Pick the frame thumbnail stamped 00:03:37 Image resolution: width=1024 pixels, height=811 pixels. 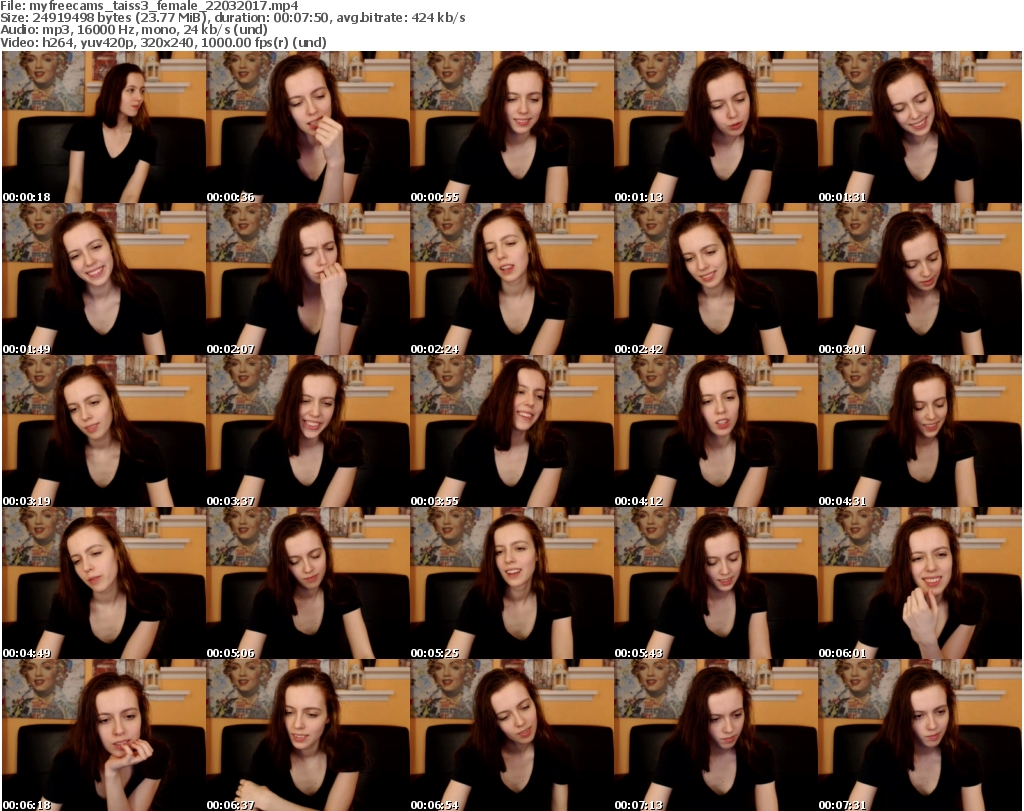(x=308, y=432)
